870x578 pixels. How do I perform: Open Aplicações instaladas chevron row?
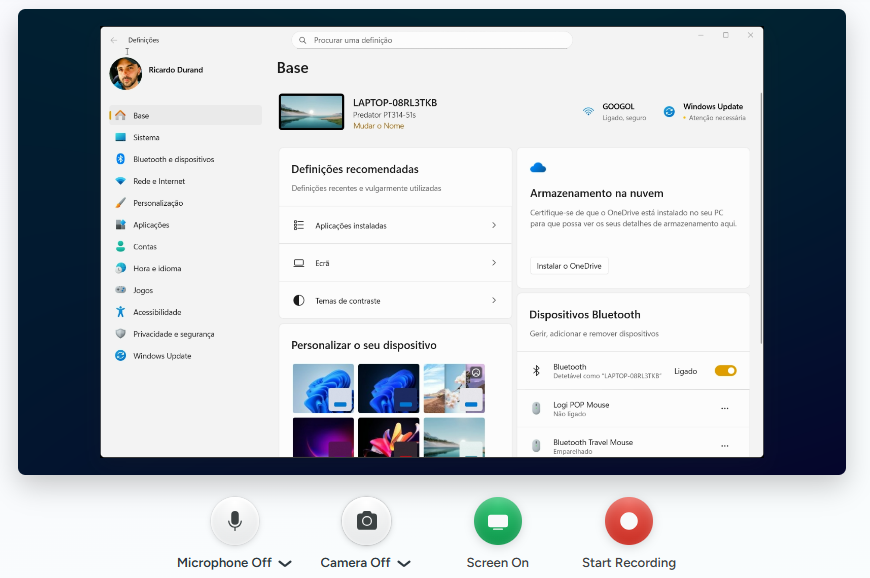click(x=395, y=226)
